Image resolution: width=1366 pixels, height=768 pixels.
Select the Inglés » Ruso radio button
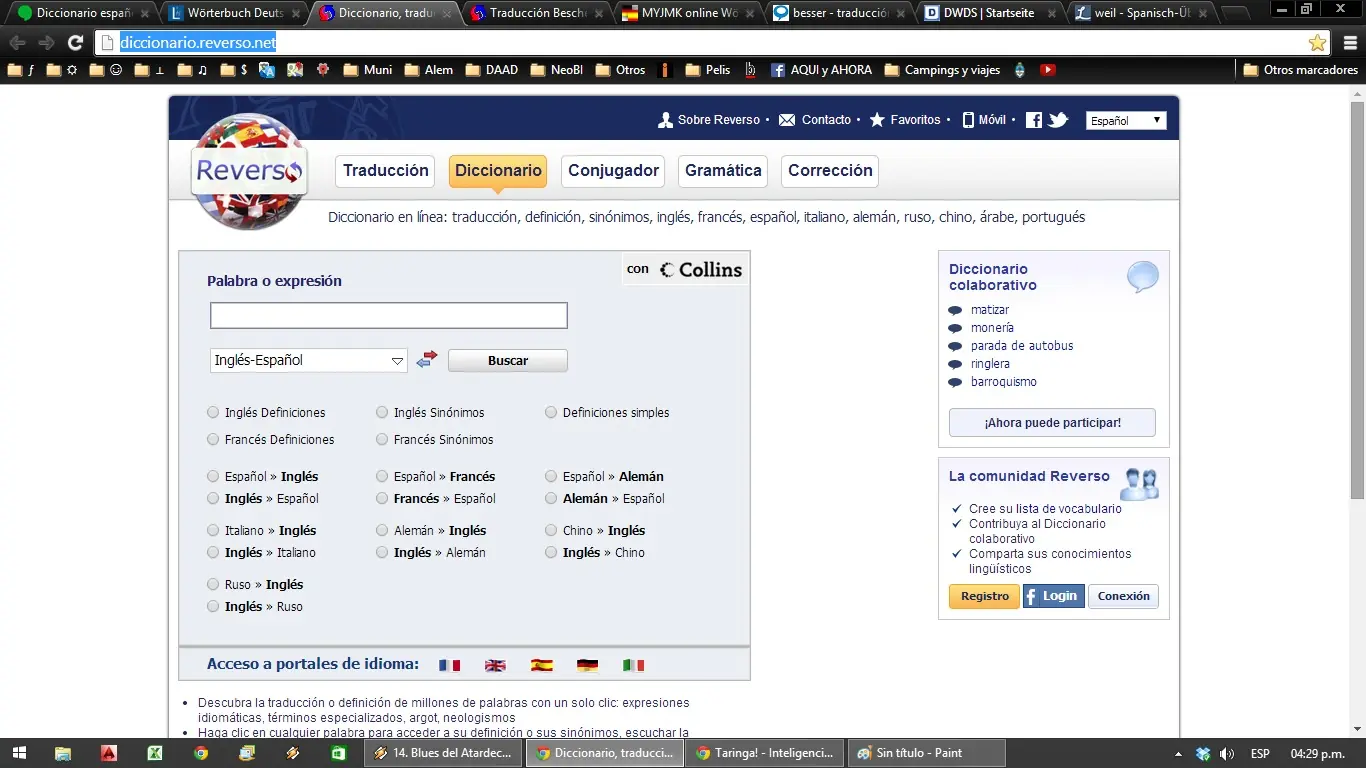pos(213,606)
